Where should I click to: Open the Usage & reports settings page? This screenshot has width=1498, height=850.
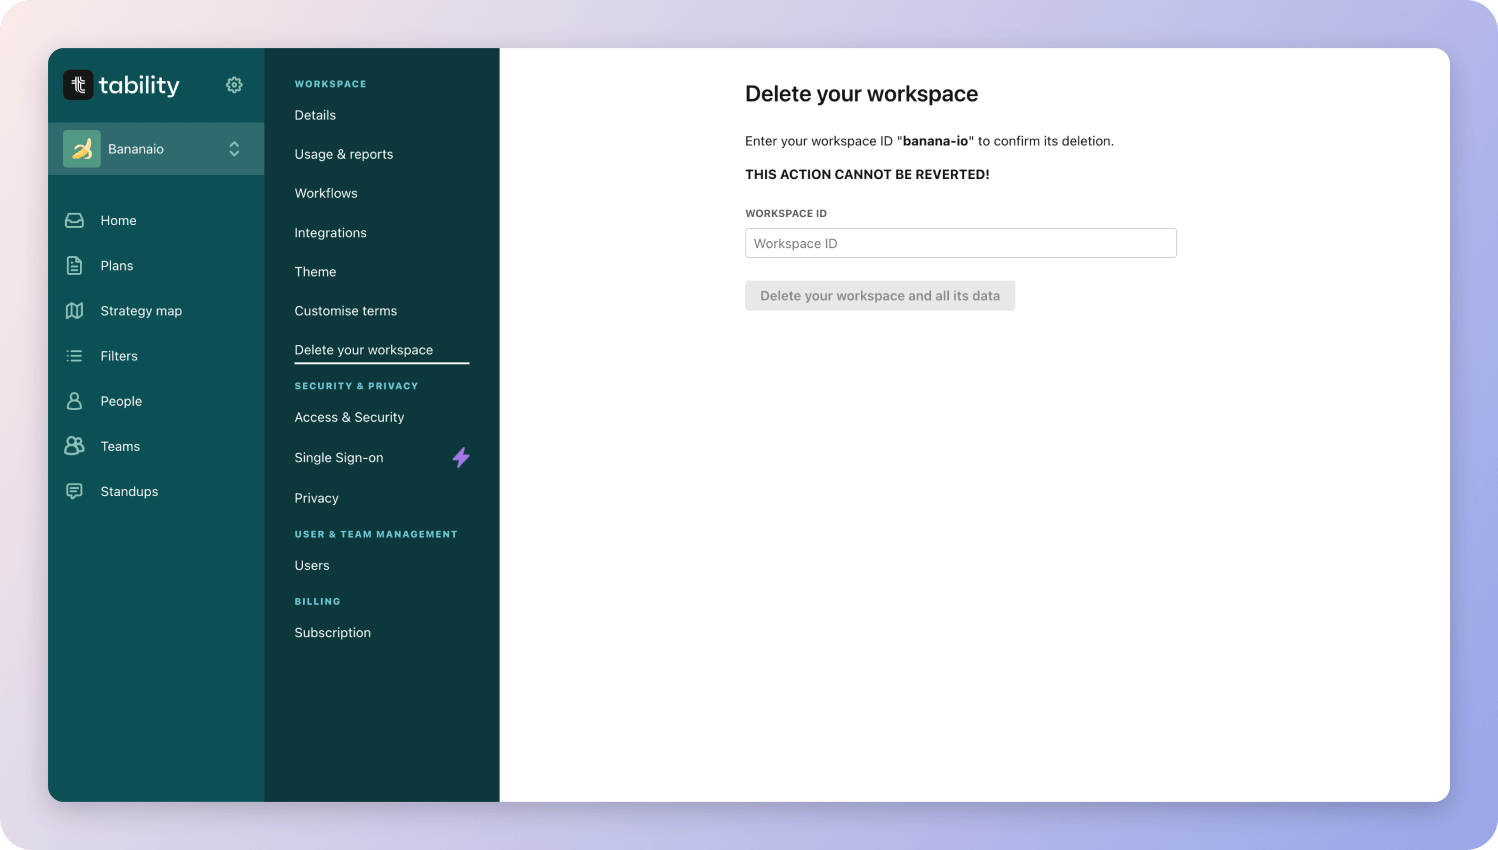(x=343, y=154)
